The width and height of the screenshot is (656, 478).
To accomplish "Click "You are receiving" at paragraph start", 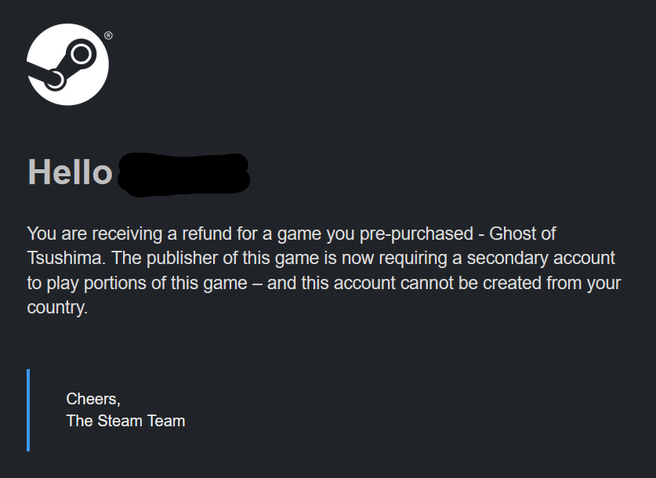I will click(92, 234).
